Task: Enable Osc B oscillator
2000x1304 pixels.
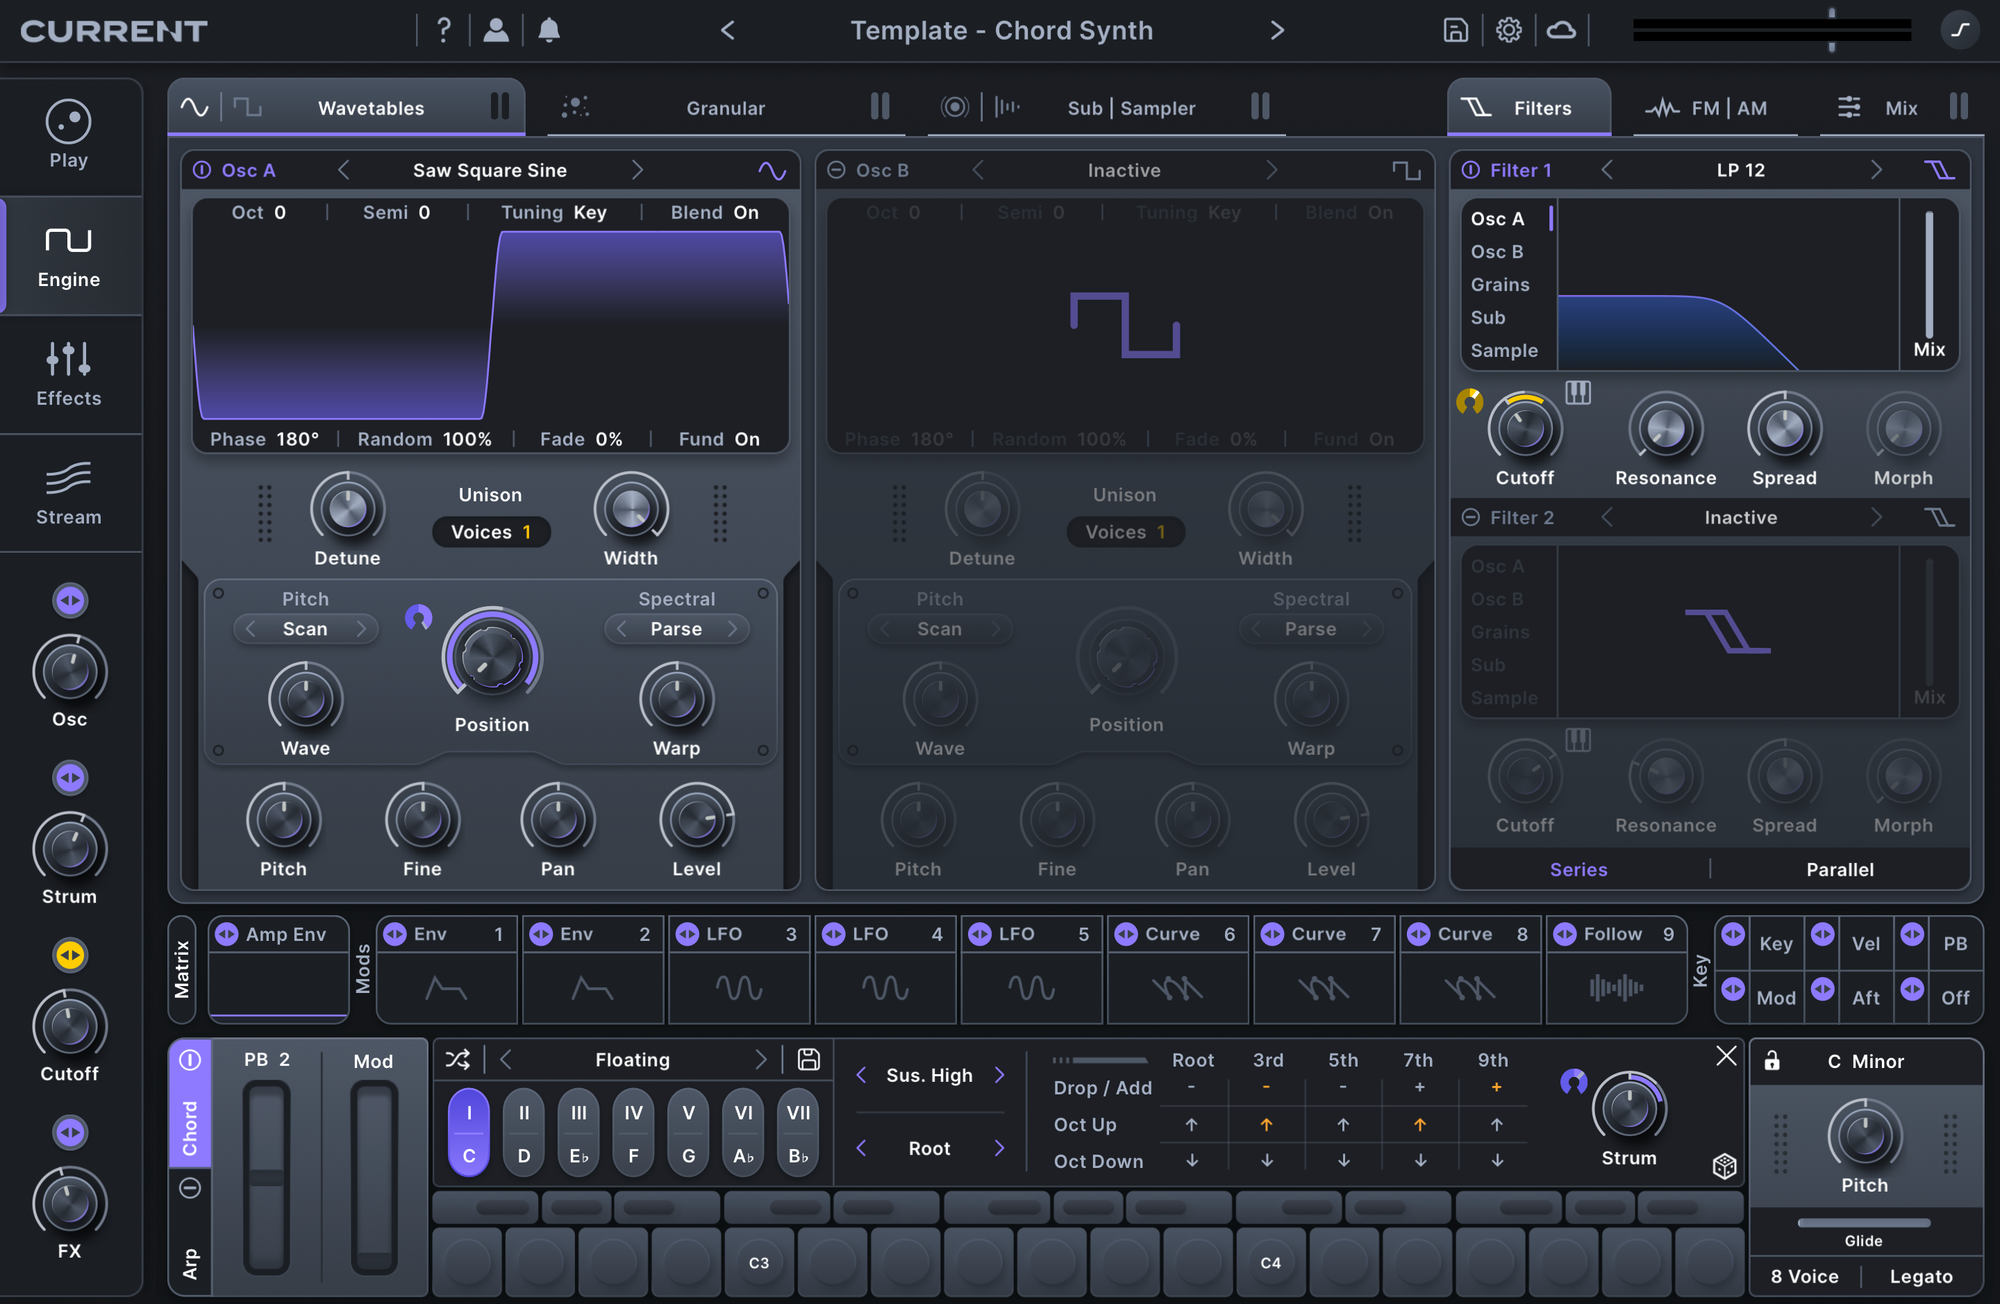Action: (837, 170)
